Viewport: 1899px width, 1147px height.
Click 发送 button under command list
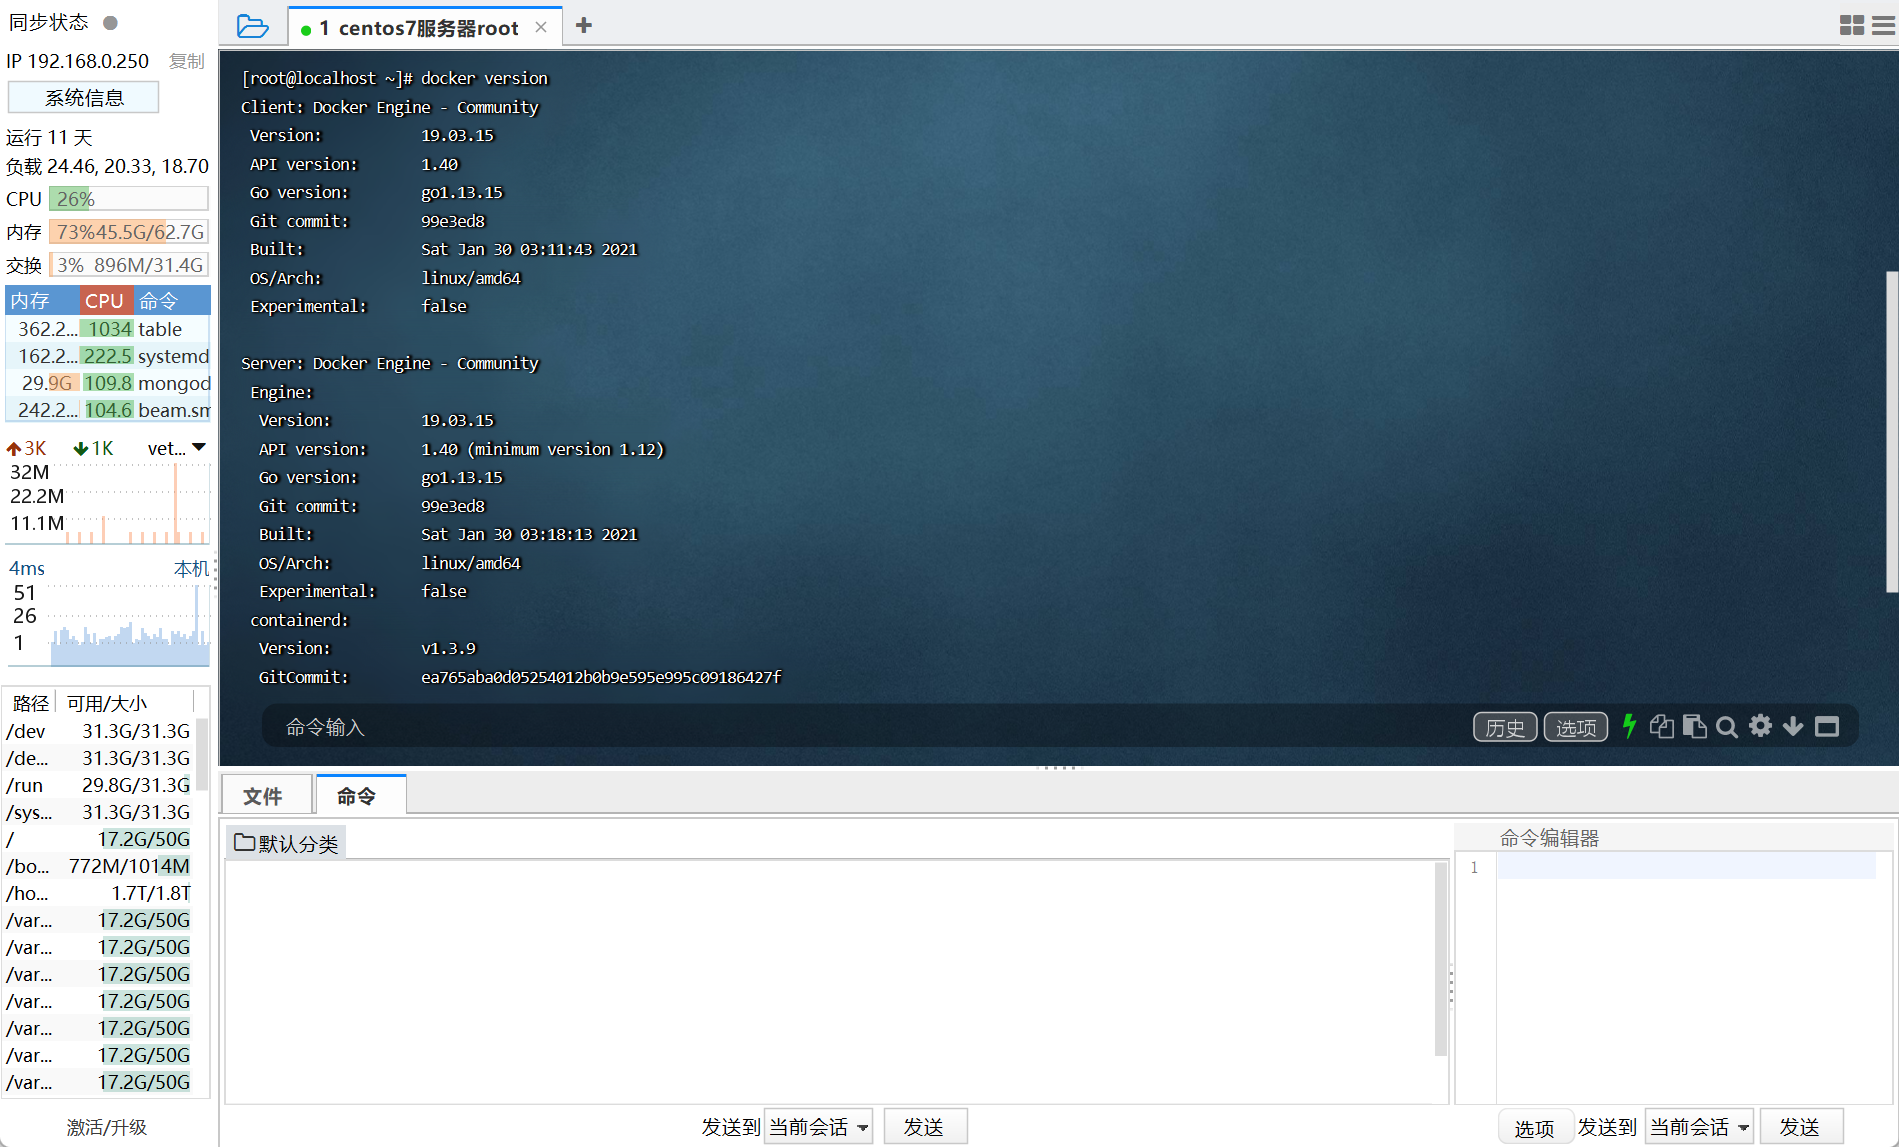(924, 1127)
